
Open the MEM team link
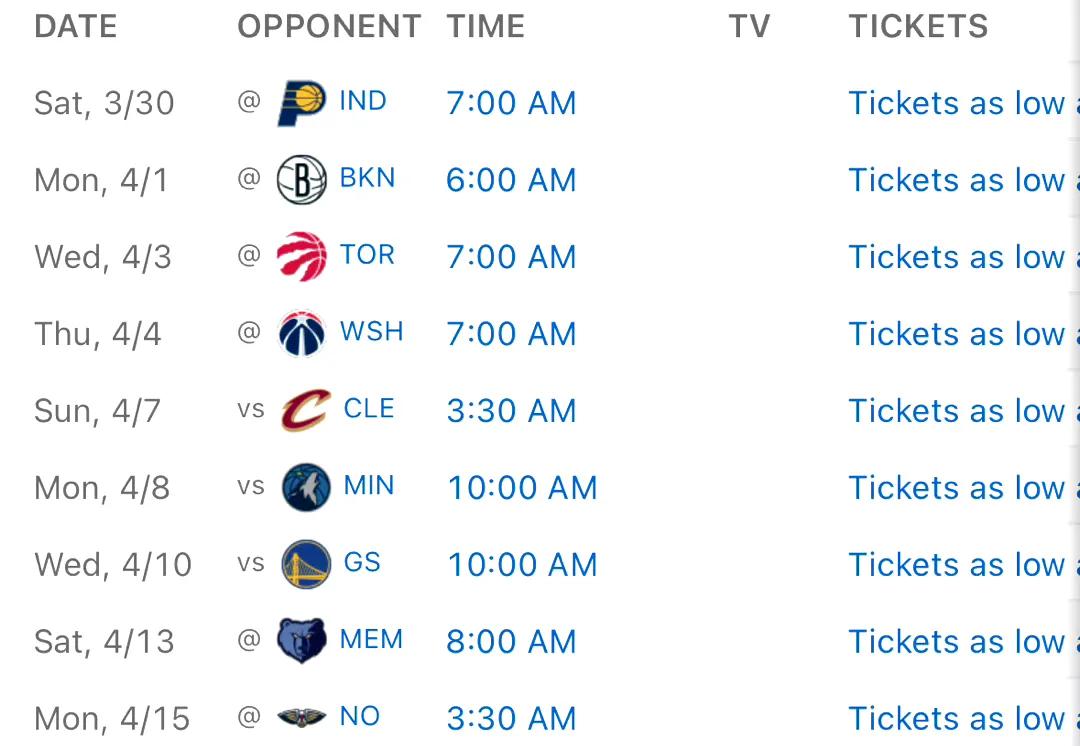pos(371,639)
